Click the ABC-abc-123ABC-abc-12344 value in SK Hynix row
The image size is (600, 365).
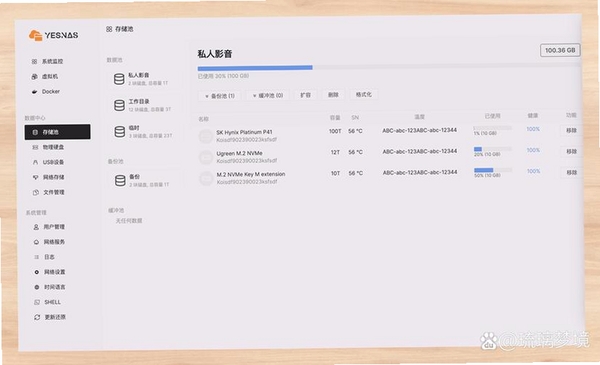[x=419, y=130]
